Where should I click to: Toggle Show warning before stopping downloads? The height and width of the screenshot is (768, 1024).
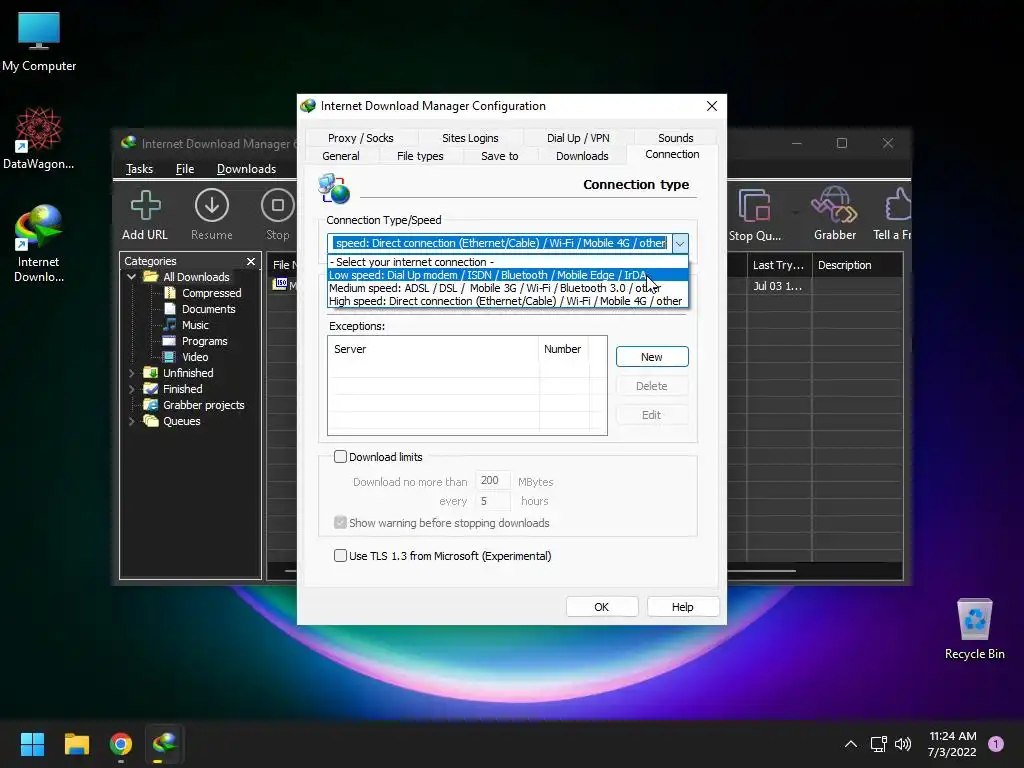pos(340,522)
